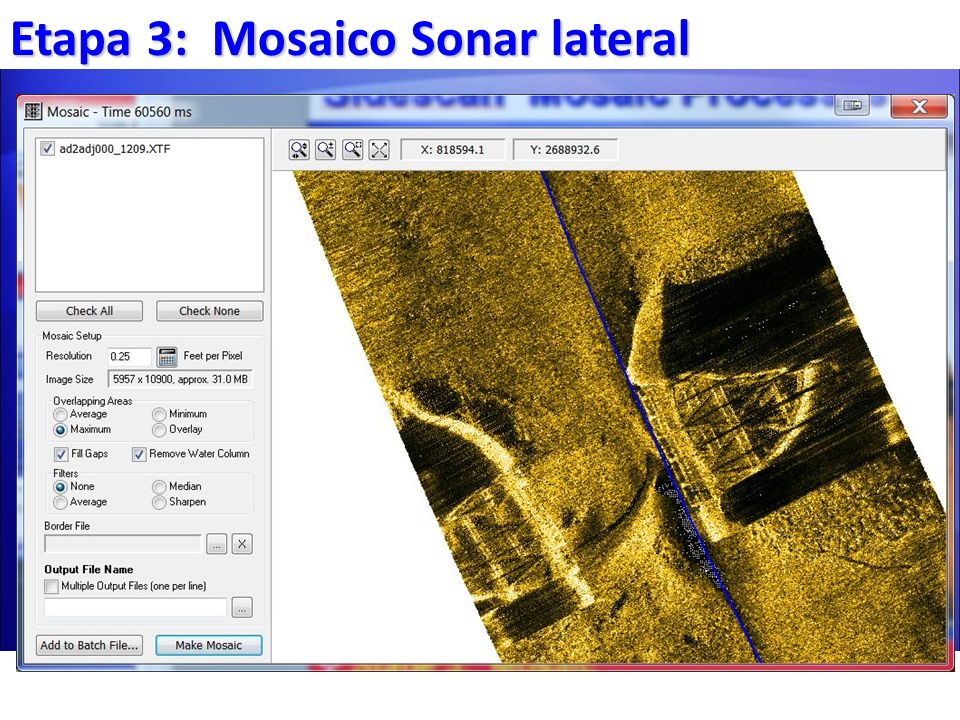
Task: Click the window help button beside close
Action: tap(852, 105)
